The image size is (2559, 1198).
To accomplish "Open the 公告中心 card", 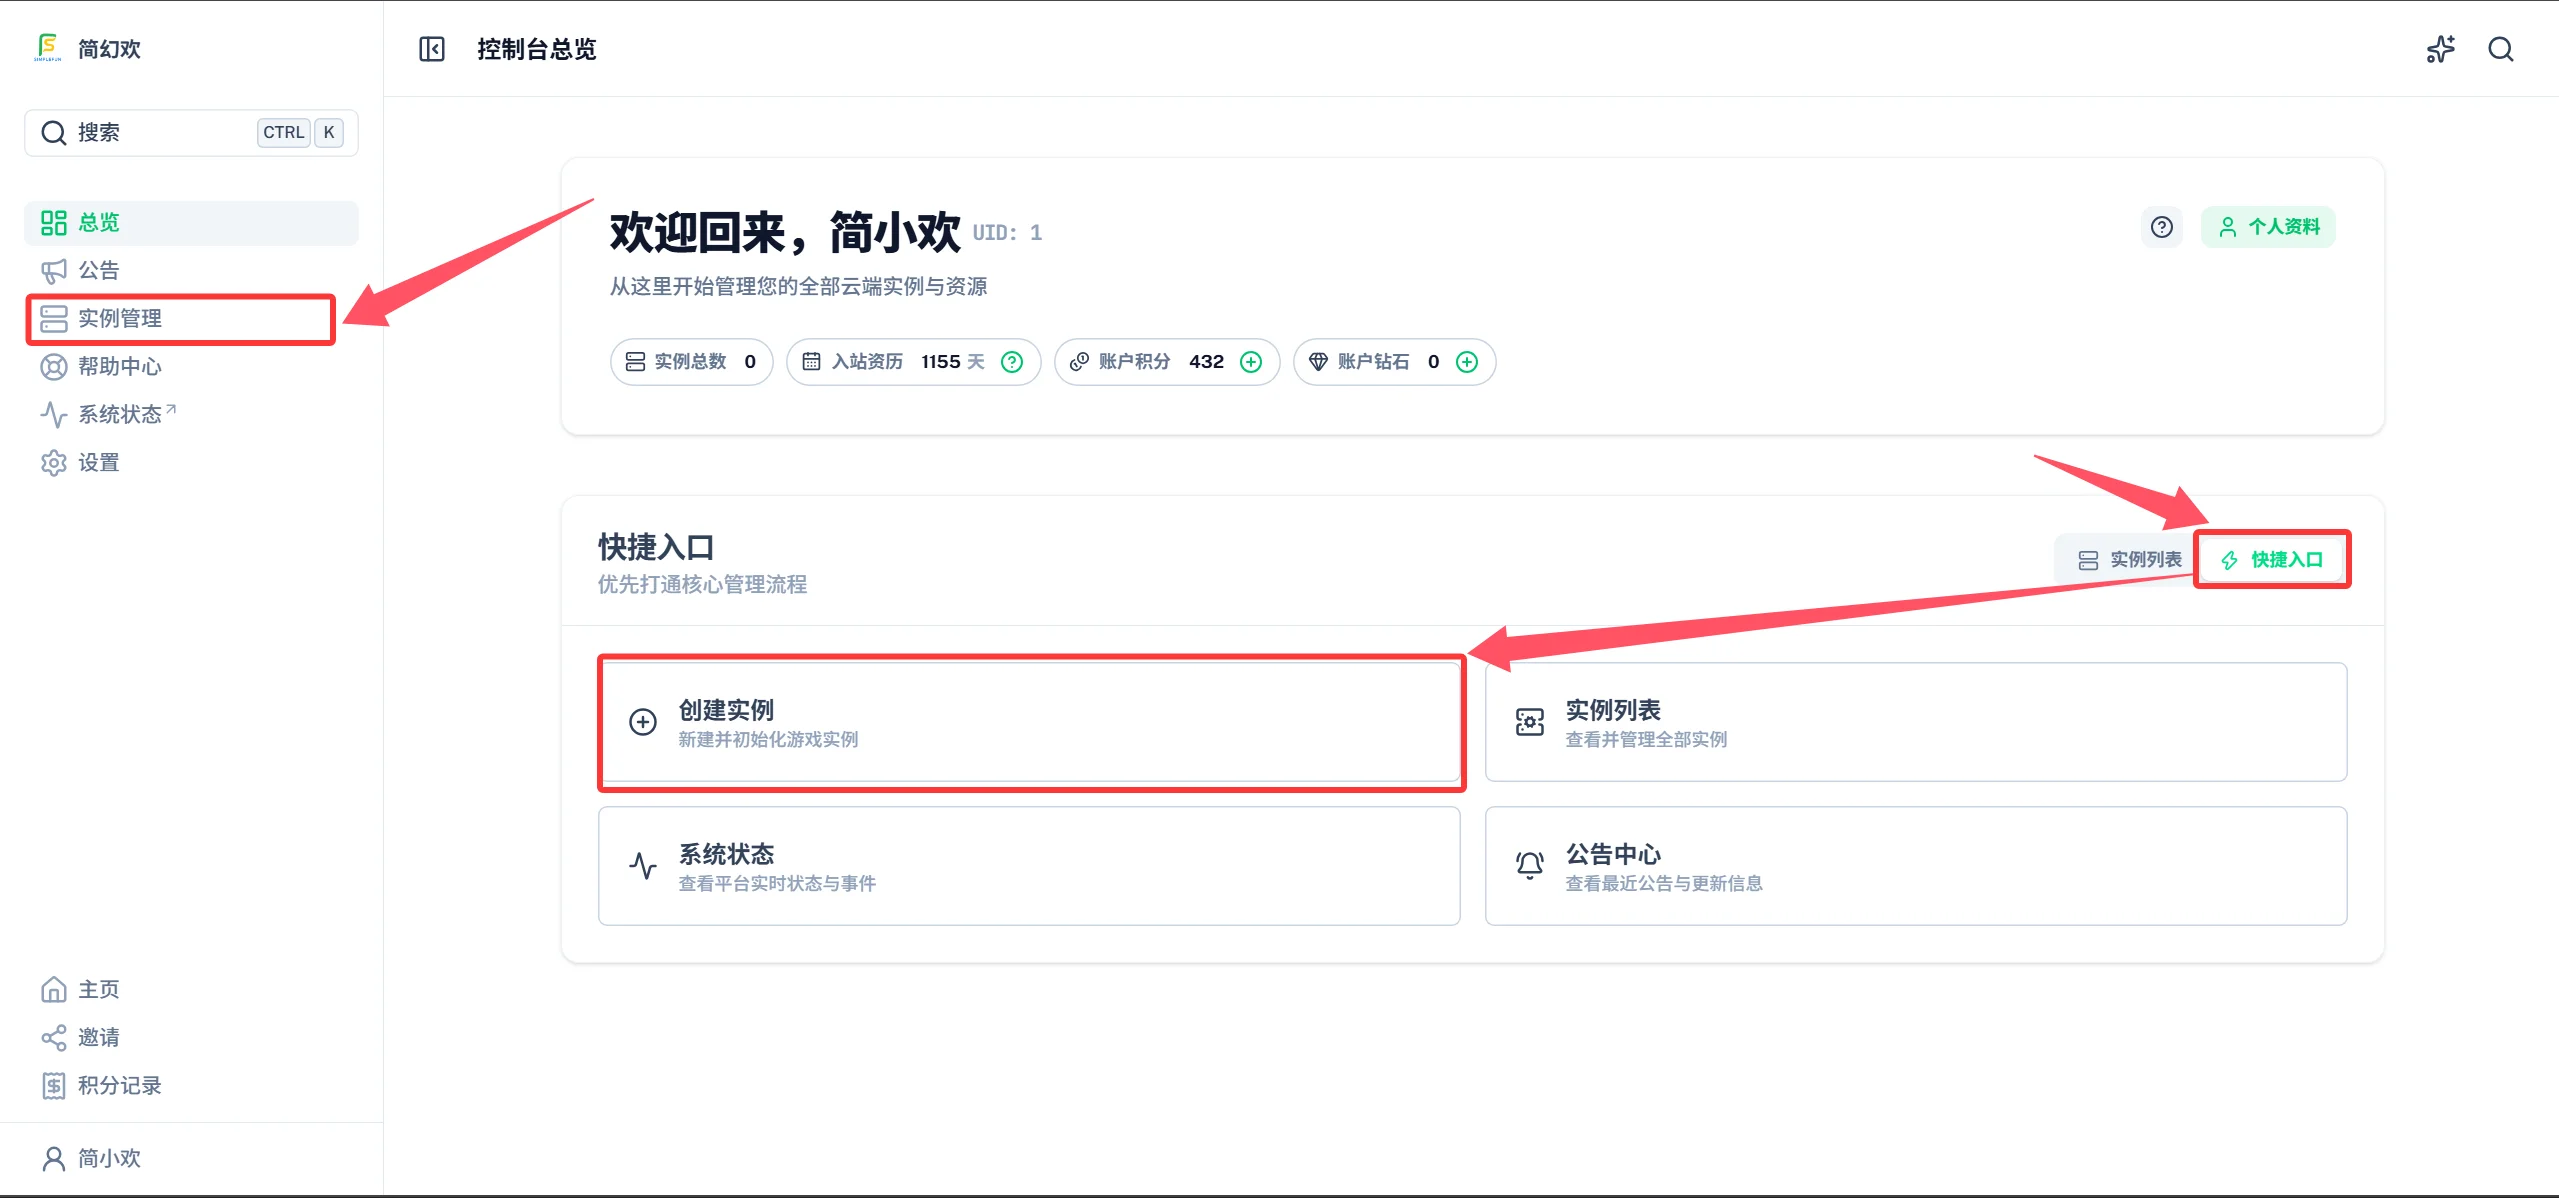I will (1916, 866).
